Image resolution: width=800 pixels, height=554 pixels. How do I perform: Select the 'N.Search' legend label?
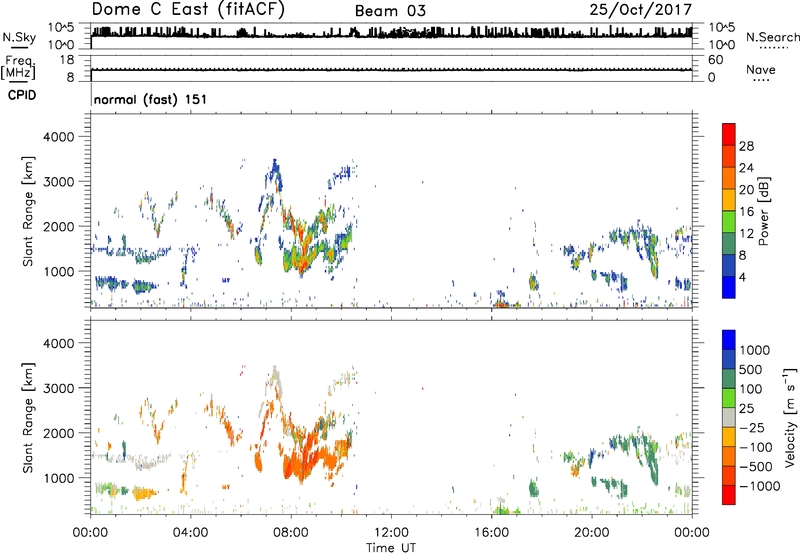[772, 37]
